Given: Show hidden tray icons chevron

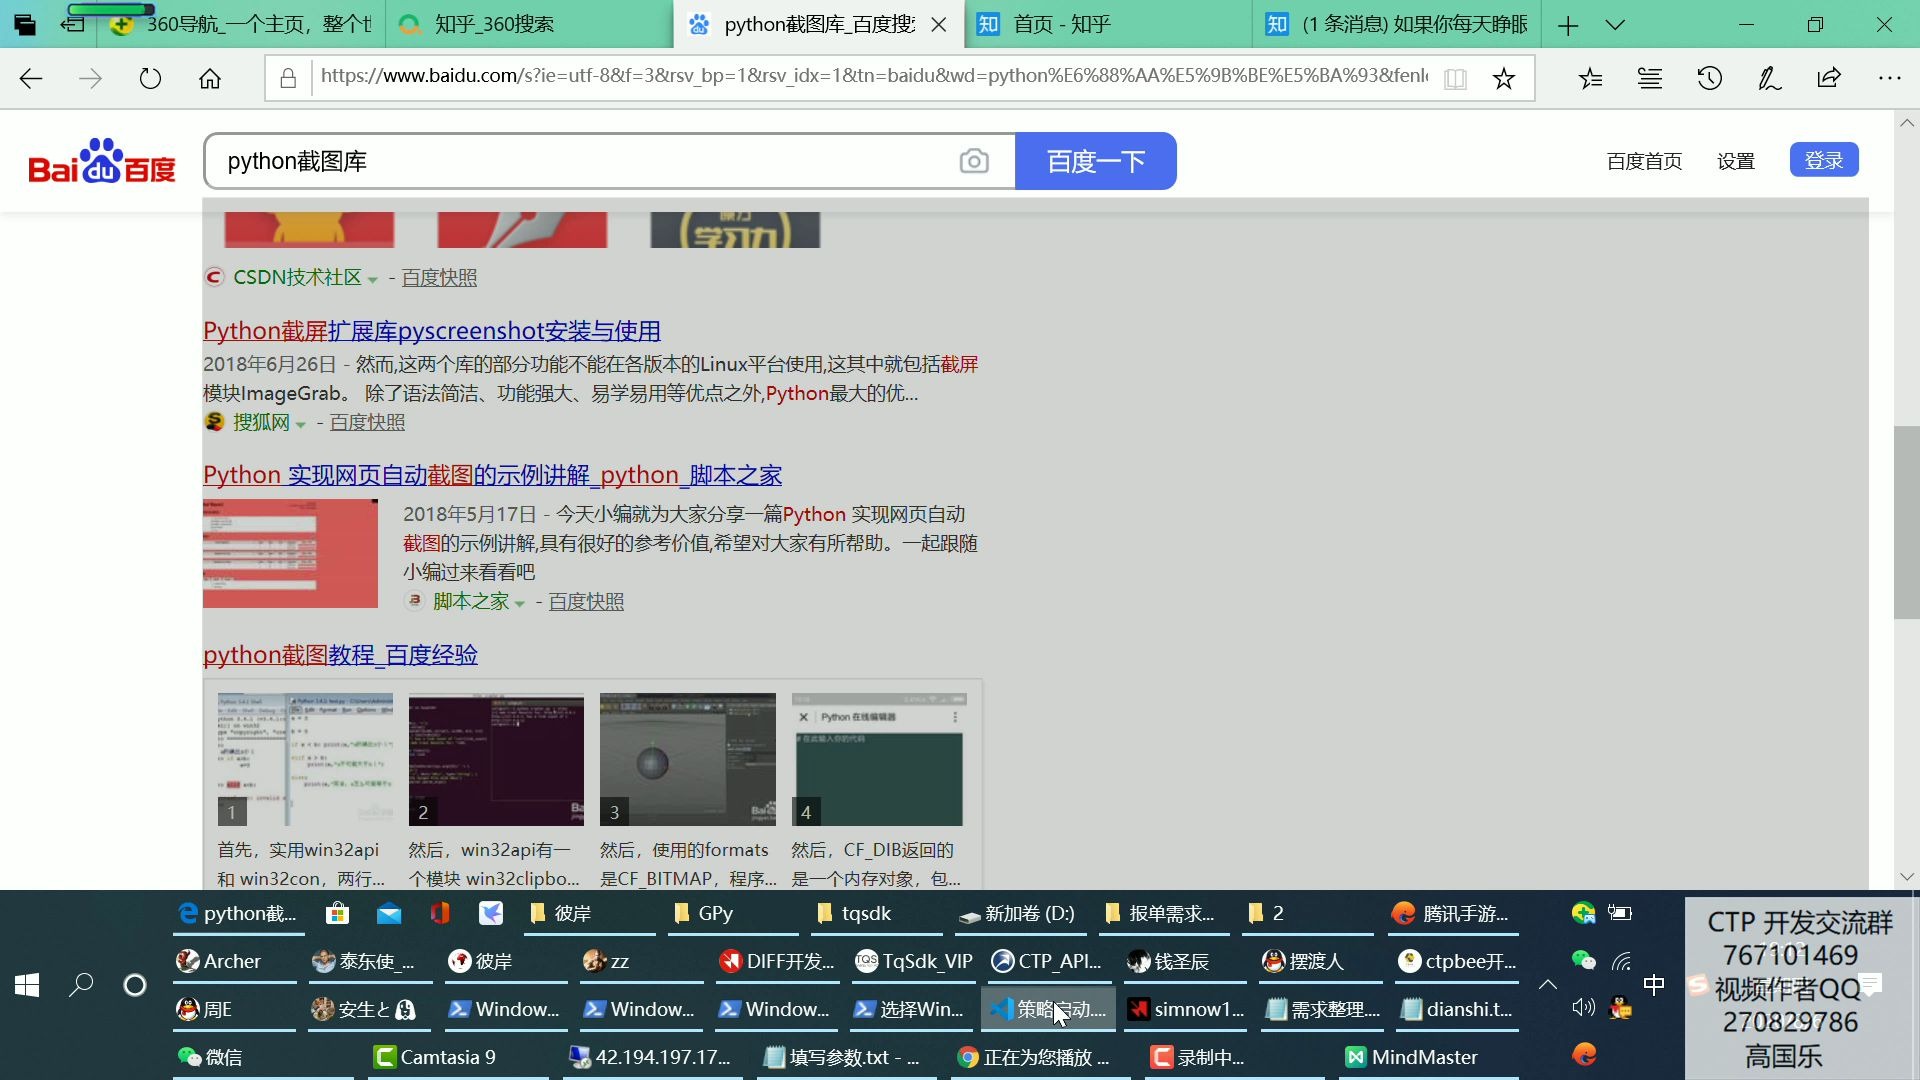Looking at the screenshot, I should click(x=1547, y=985).
